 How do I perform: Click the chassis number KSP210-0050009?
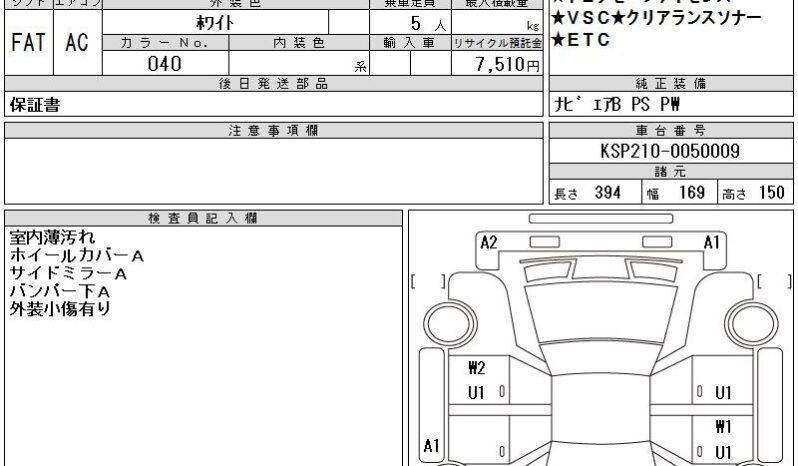click(x=670, y=151)
